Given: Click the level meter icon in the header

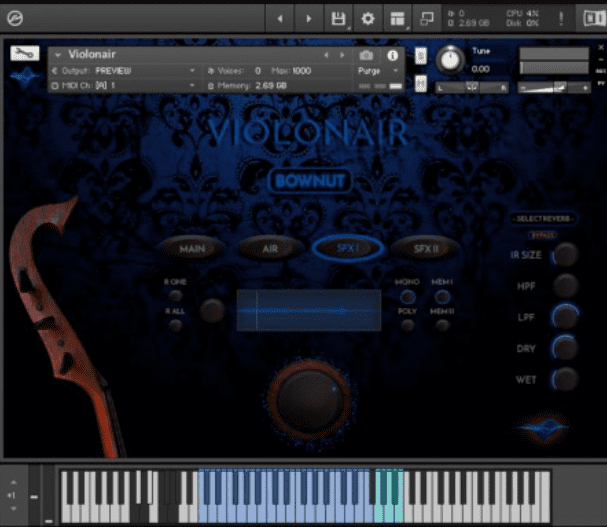Looking at the screenshot, I should (x=594, y=18).
